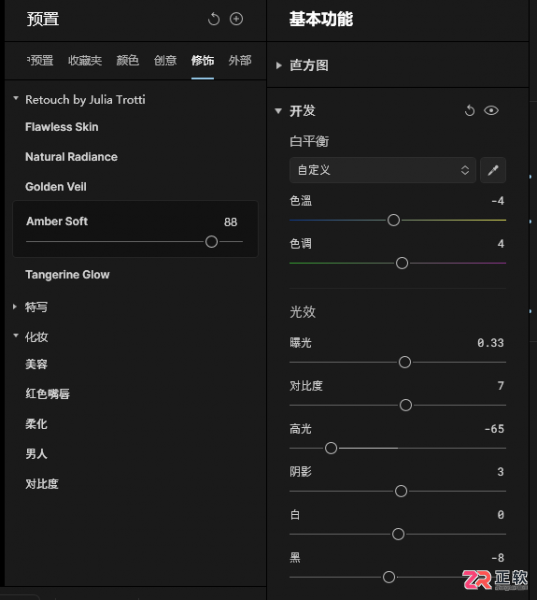
Task: Click the 色温 value -4
Action: (498, 201)
